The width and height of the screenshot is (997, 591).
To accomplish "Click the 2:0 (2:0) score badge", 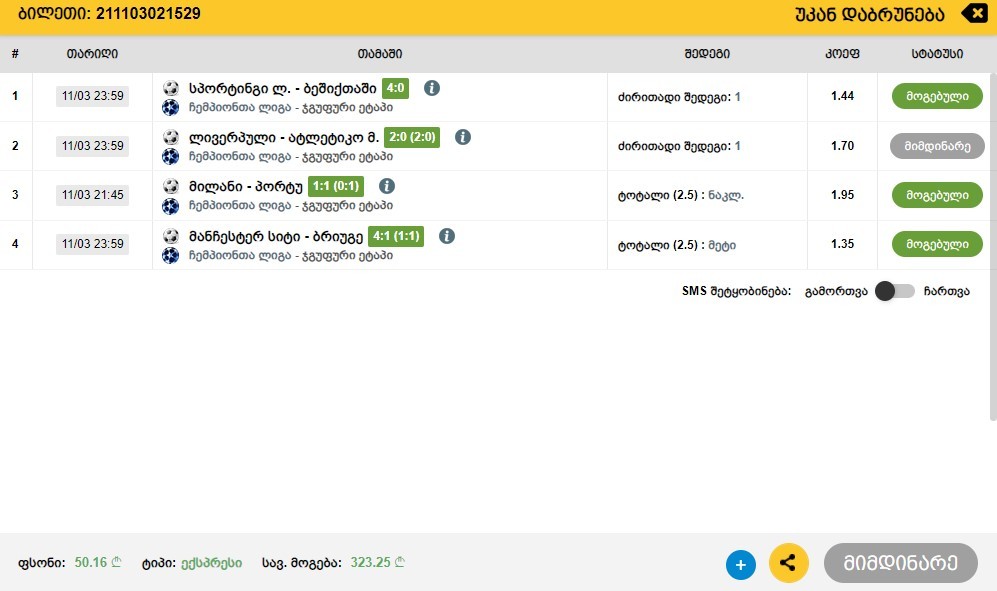I will pyautogui.click(x=412, y=137).
